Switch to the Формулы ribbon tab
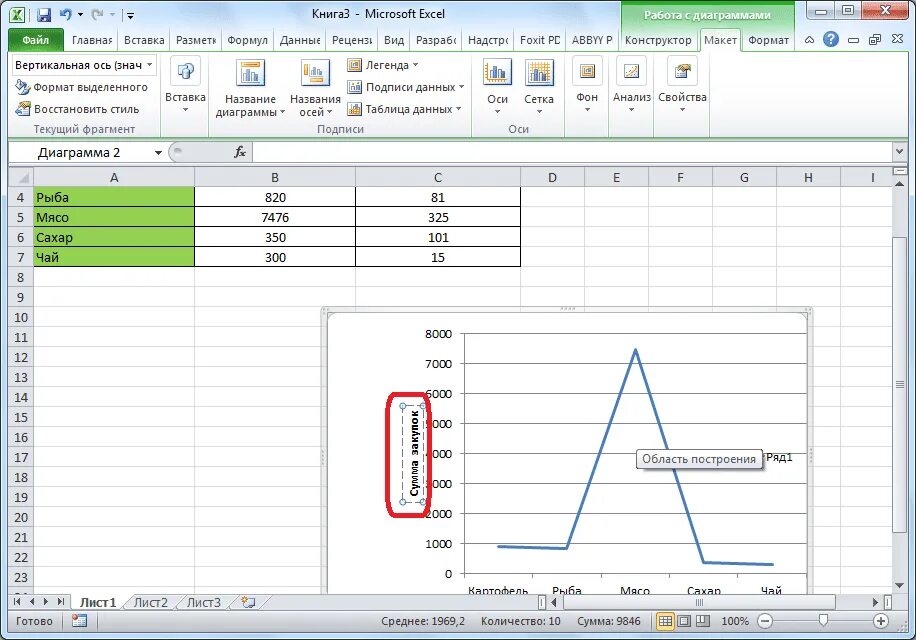Screen dimensions: 916x640 click(x=247, y=40)
